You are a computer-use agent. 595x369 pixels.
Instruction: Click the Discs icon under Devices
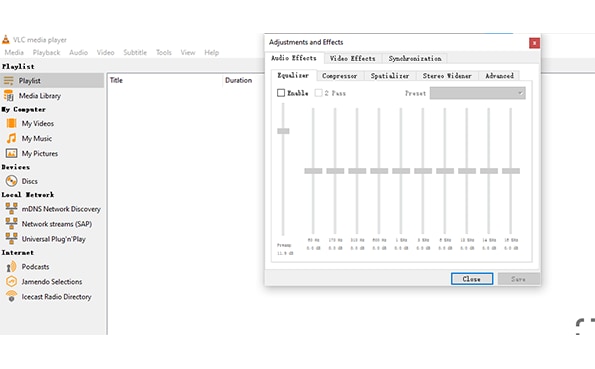(11, 181)
